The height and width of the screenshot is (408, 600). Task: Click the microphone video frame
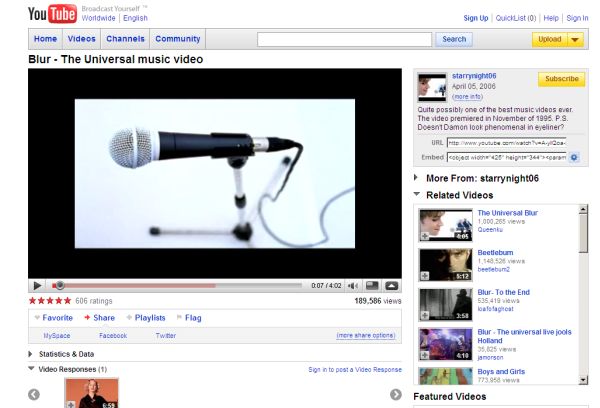coord(215,173)
